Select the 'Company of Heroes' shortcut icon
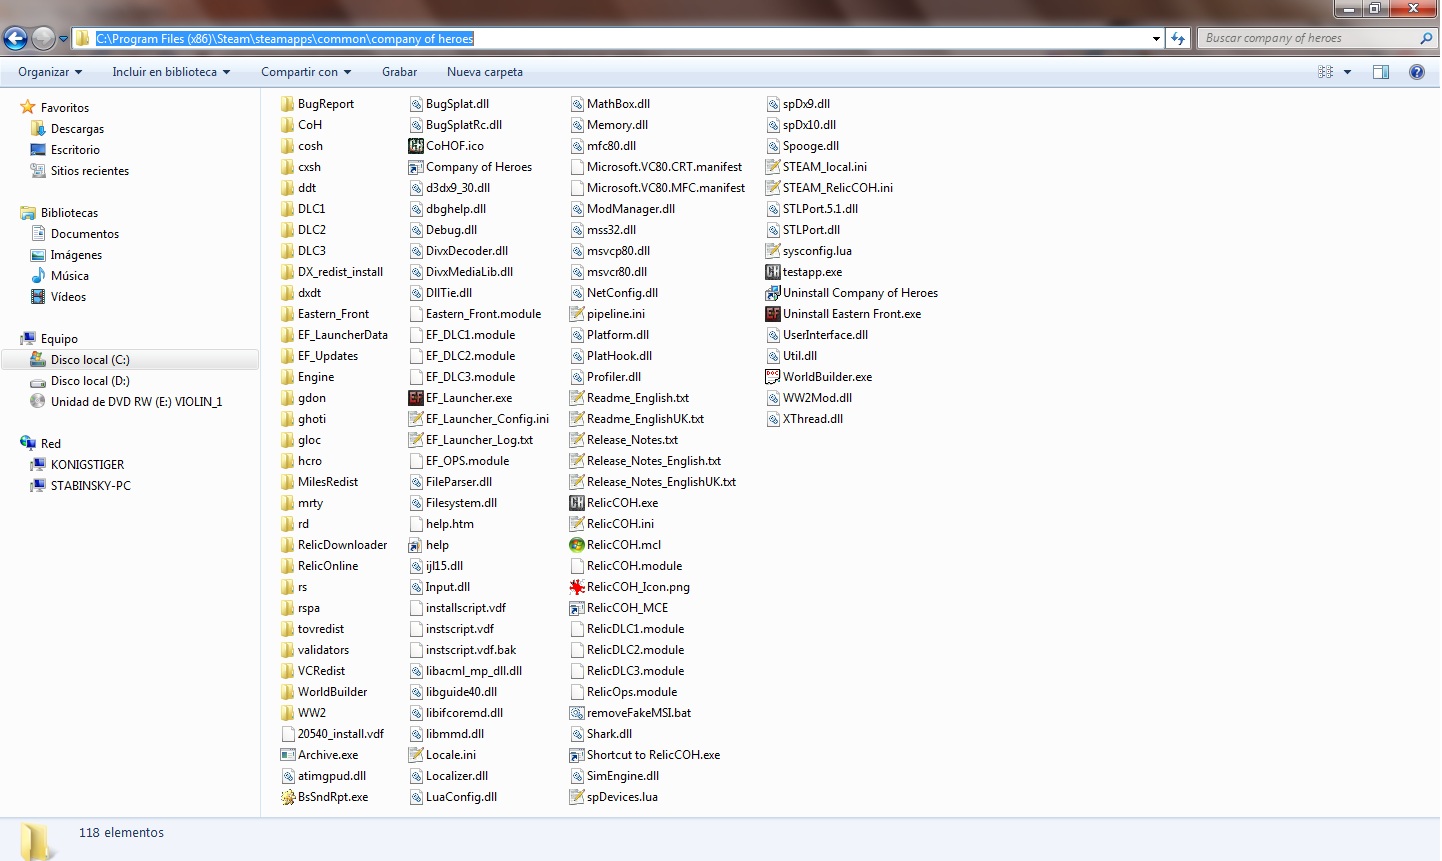 pos(416,167)
